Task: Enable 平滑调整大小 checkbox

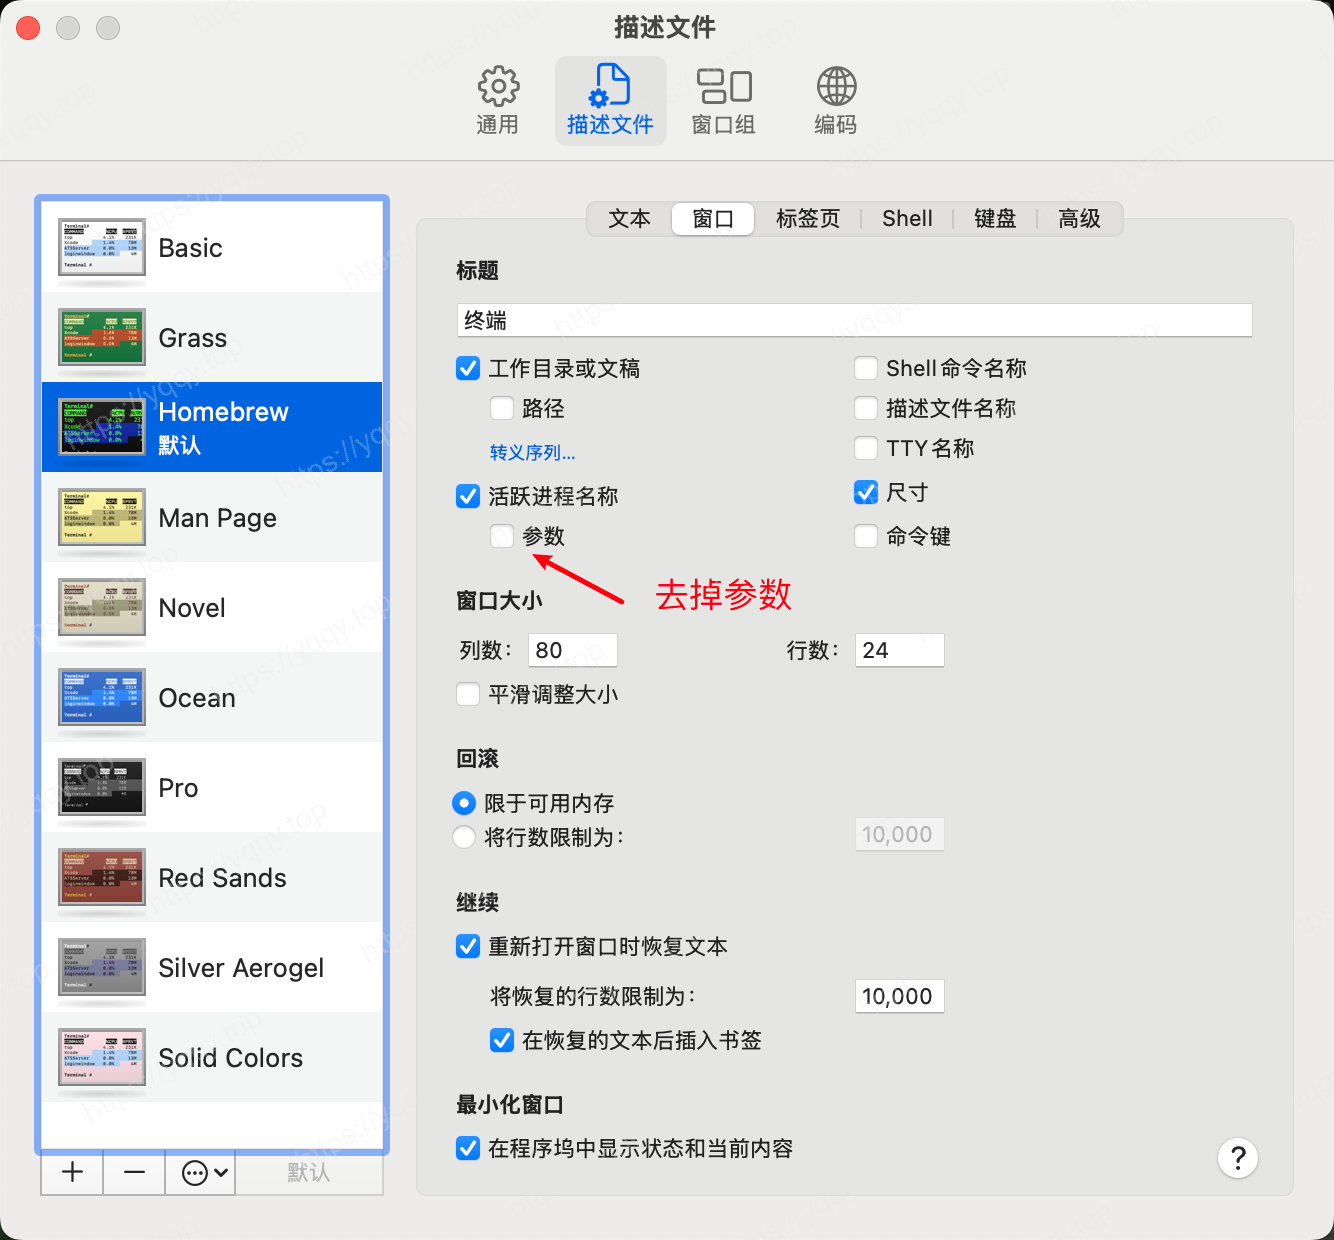Action: click(x=468, y=694)
